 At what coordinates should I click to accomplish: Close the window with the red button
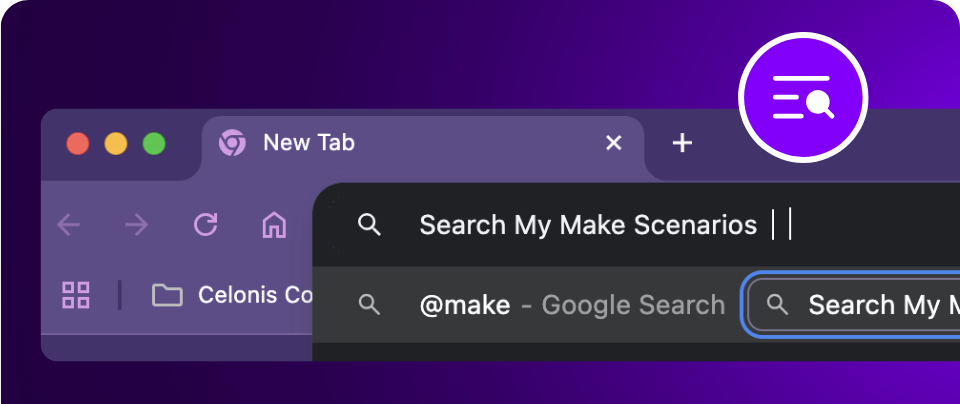[78, 144]
